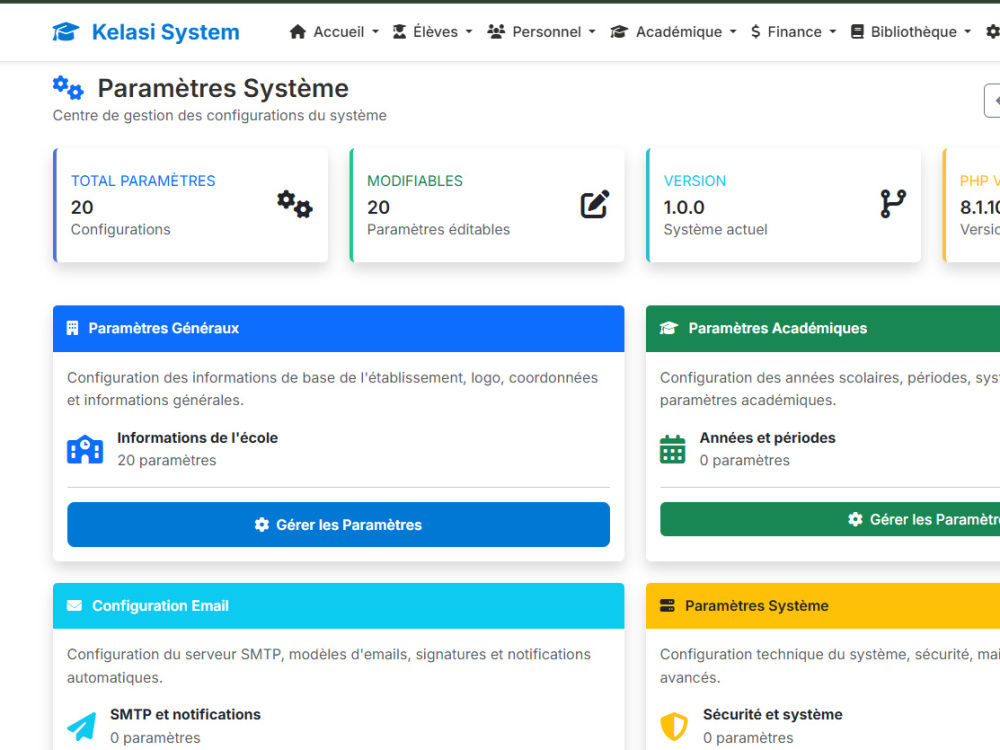1000x750 pixels.
Task: Click the gears icon in Total Paramètres card
Action: (x=295, y=204)
